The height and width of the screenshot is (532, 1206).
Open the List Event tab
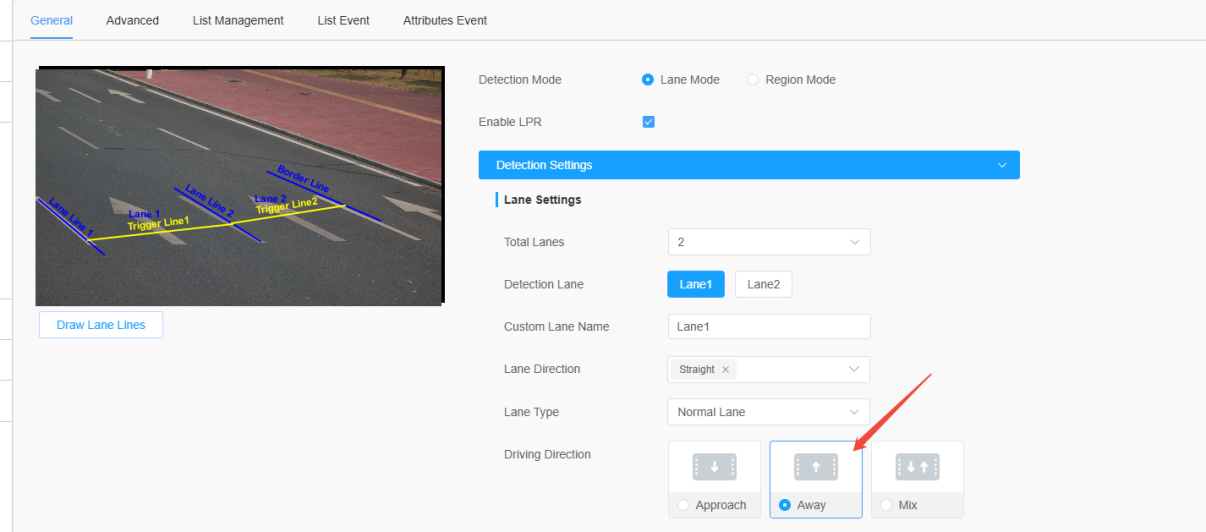click(x=343, y=20)
